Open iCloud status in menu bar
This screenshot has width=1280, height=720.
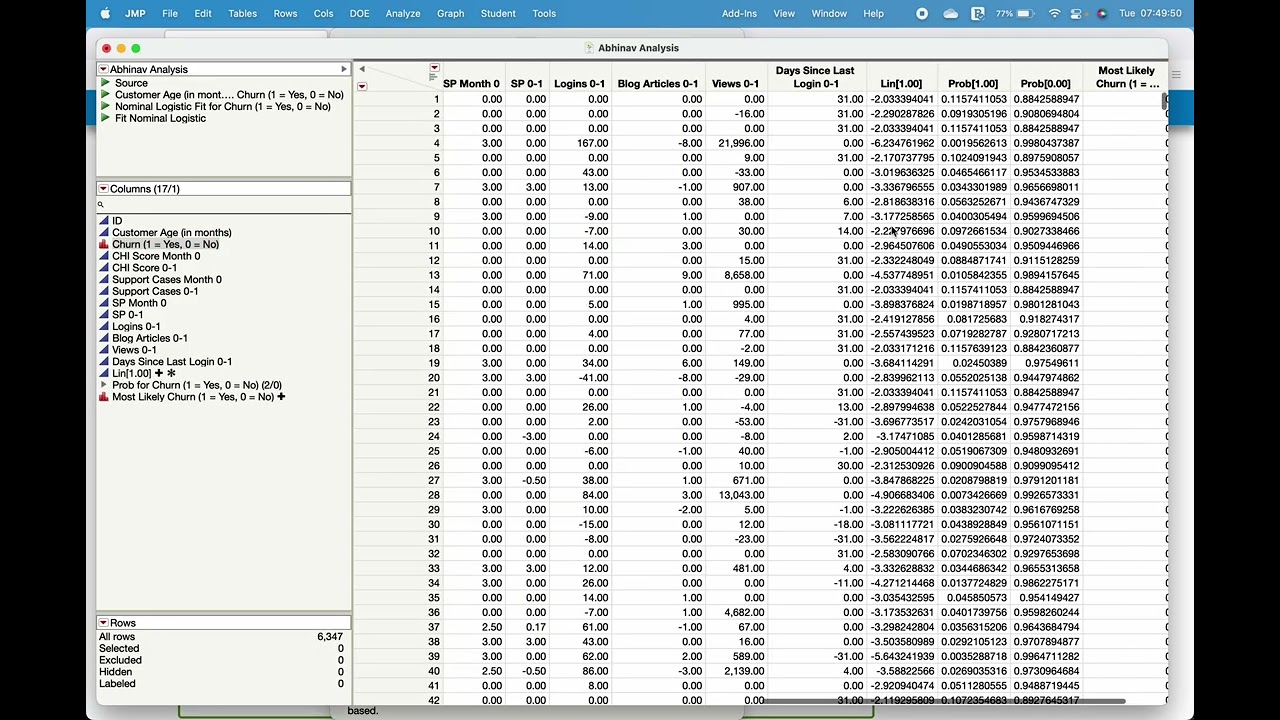click(951, 13)
